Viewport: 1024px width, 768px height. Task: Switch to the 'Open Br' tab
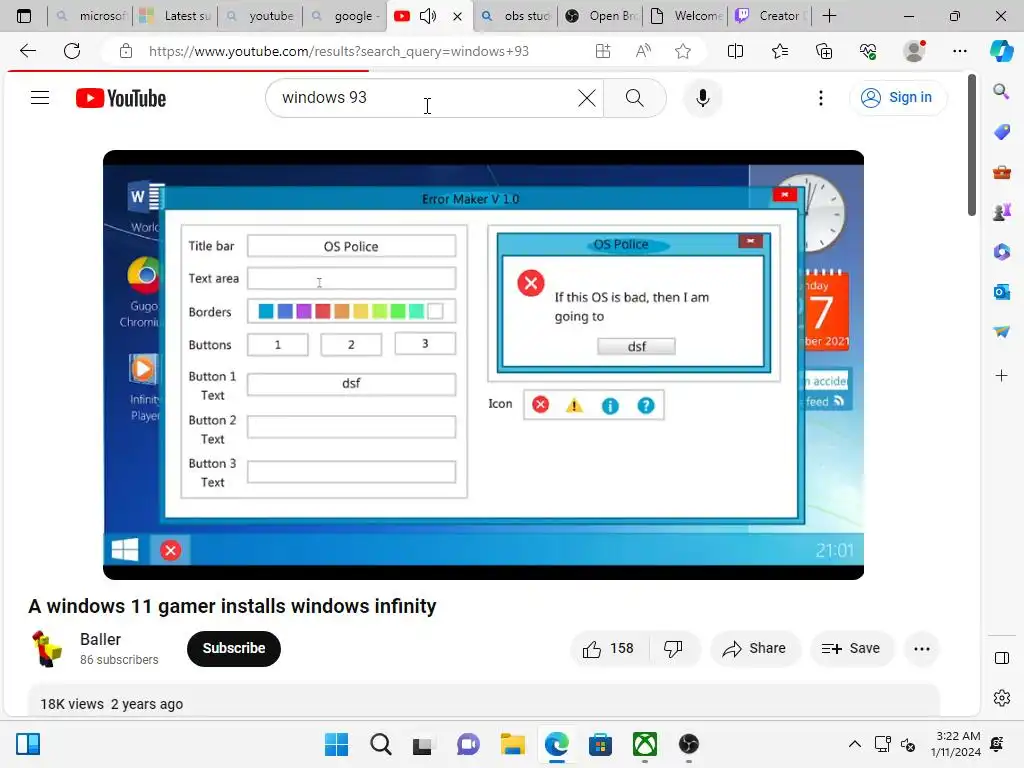point(601,16)
